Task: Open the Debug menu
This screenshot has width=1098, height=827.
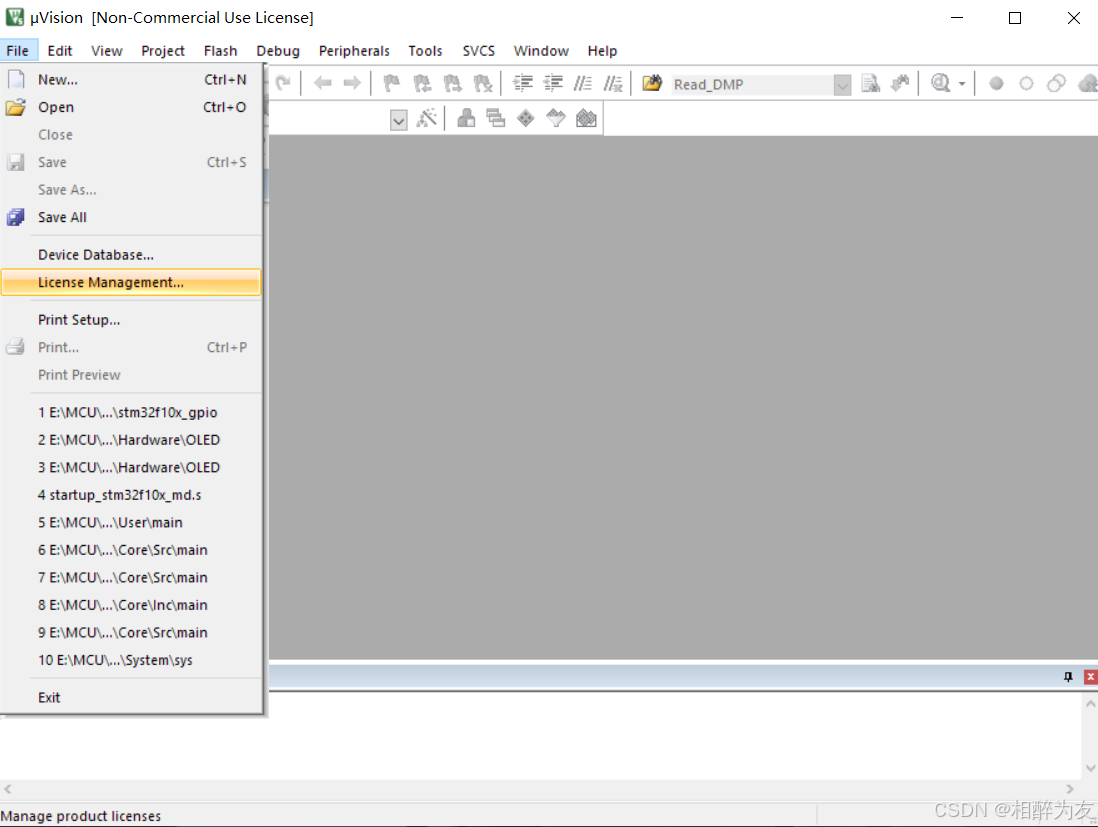Action: (278, 51)
